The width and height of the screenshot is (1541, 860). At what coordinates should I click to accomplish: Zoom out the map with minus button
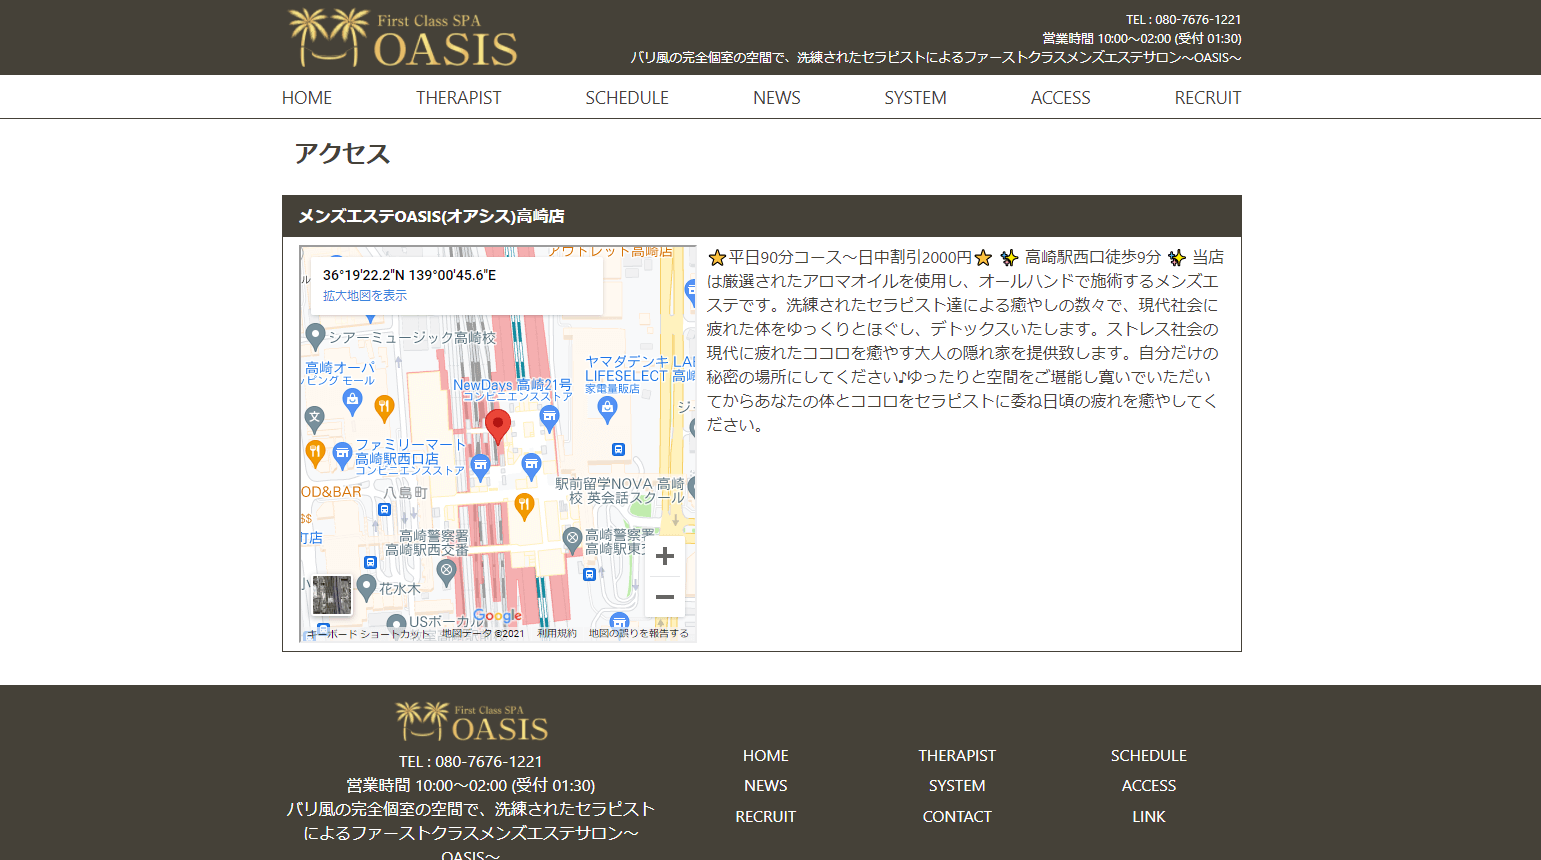(x=664, y=597)
